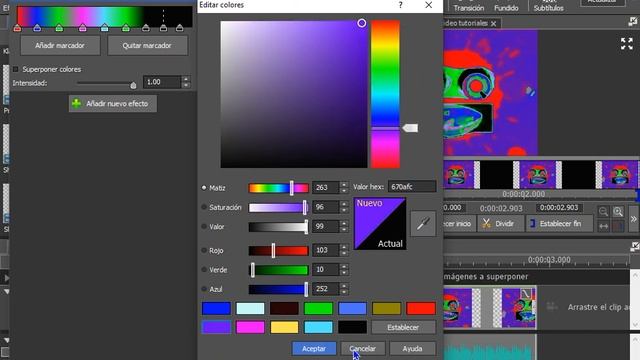Click inside the saturation-value color square

(294, 94)
